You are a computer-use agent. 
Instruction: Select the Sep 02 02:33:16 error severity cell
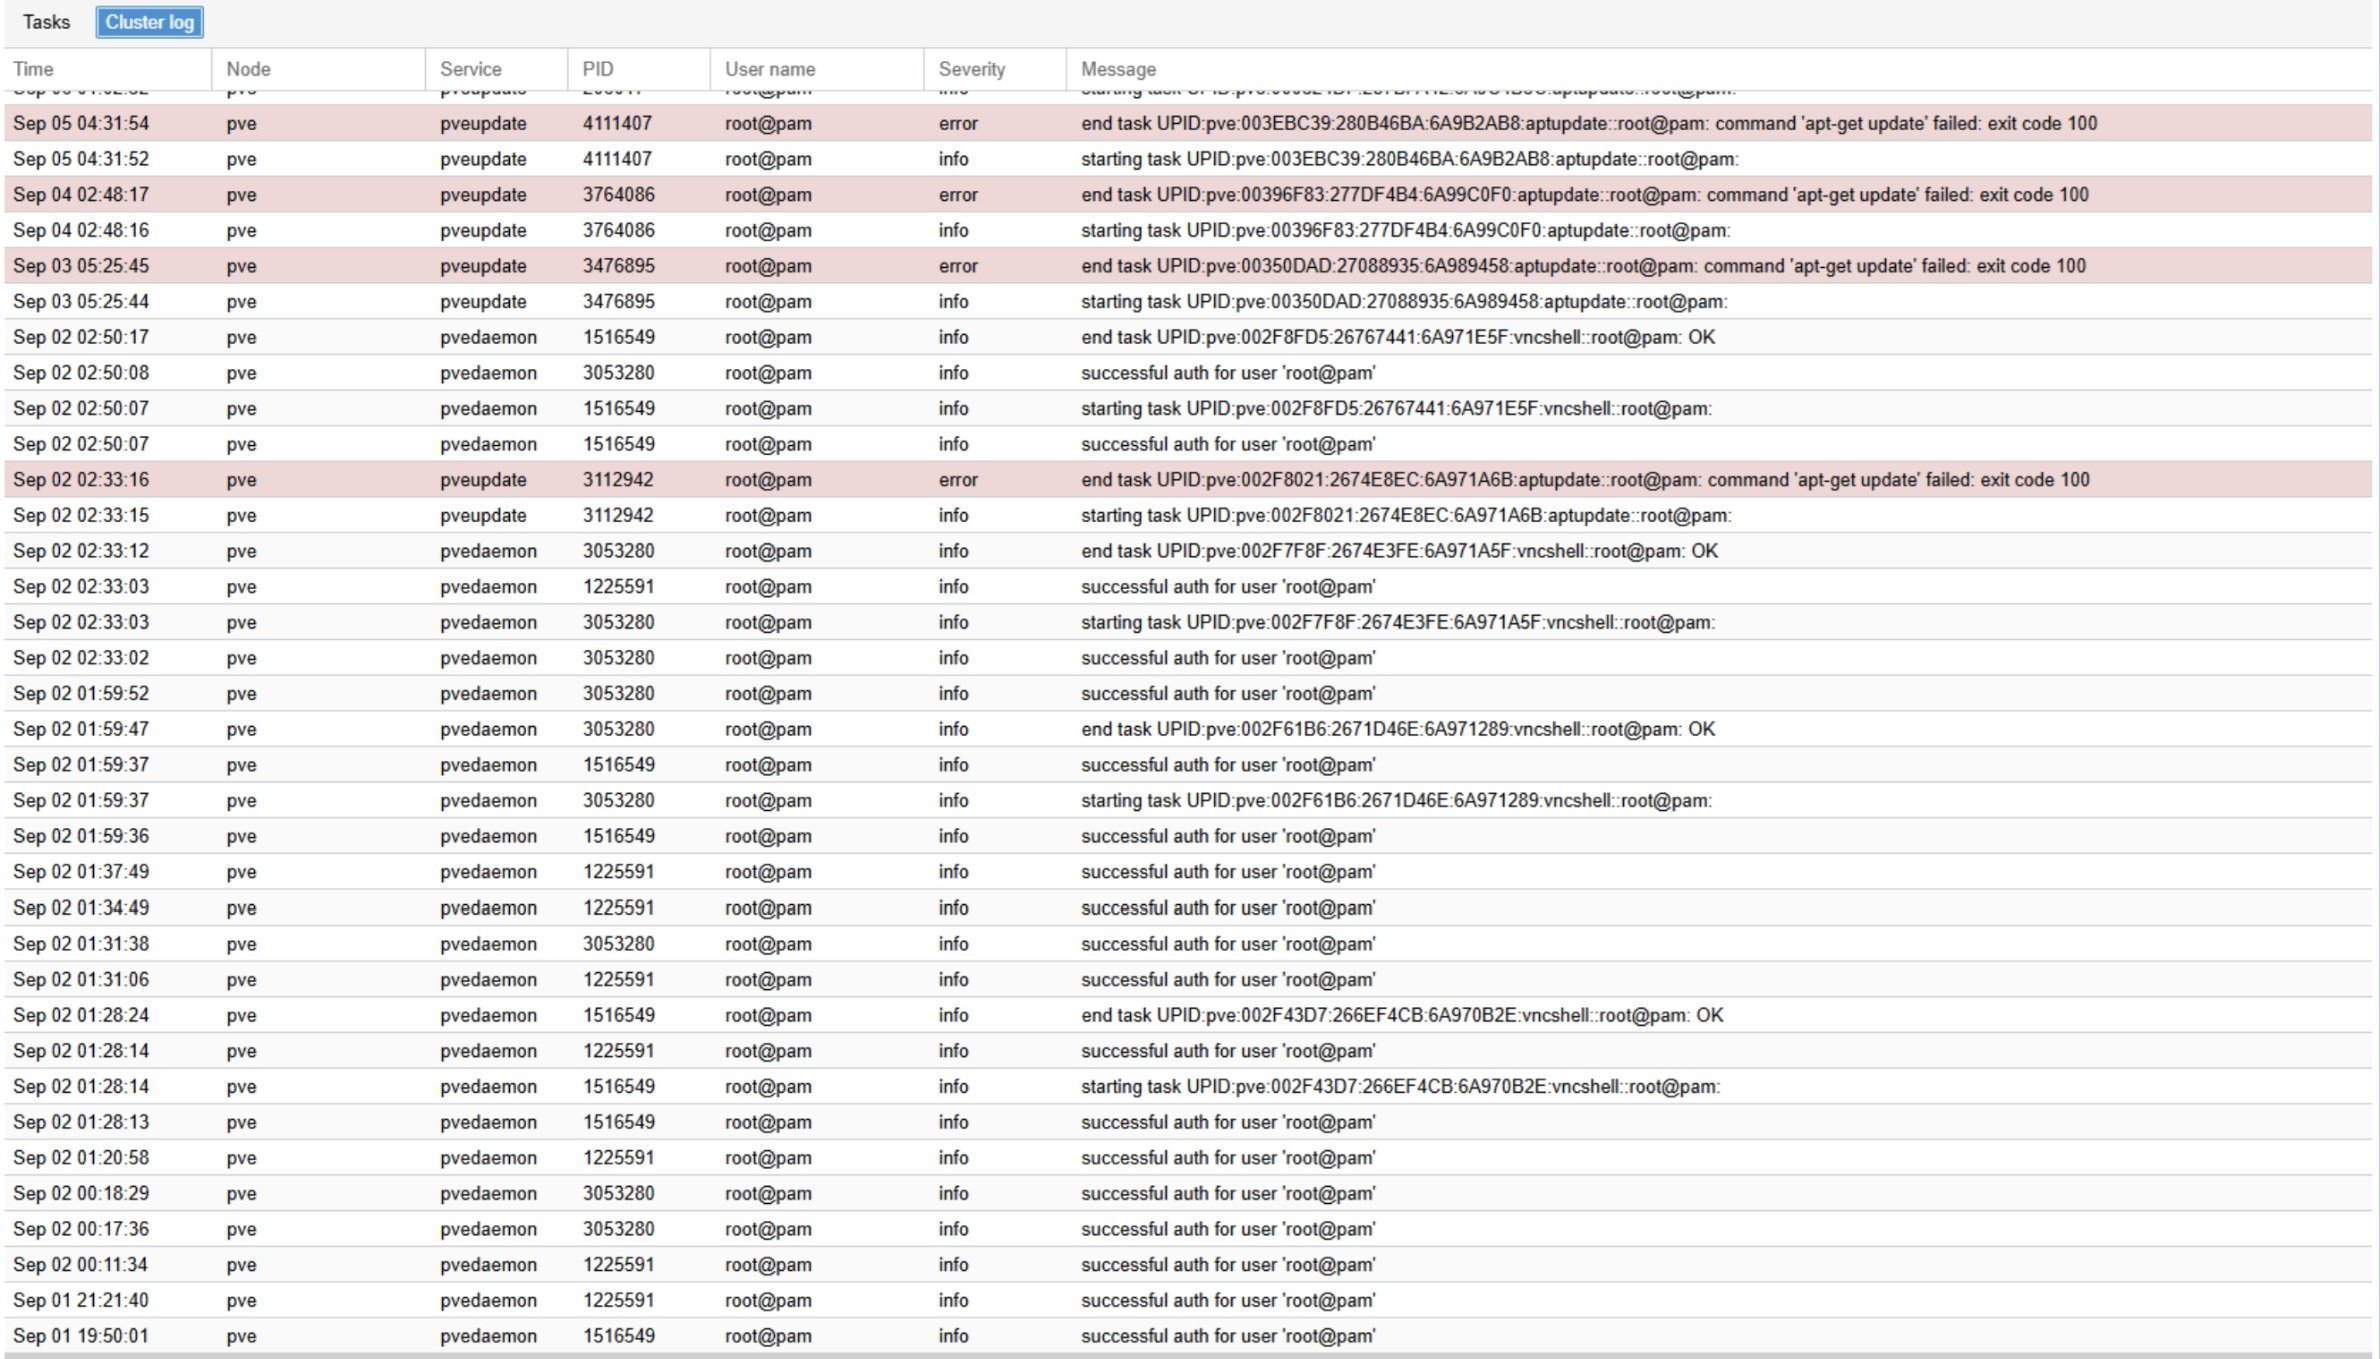958,480
